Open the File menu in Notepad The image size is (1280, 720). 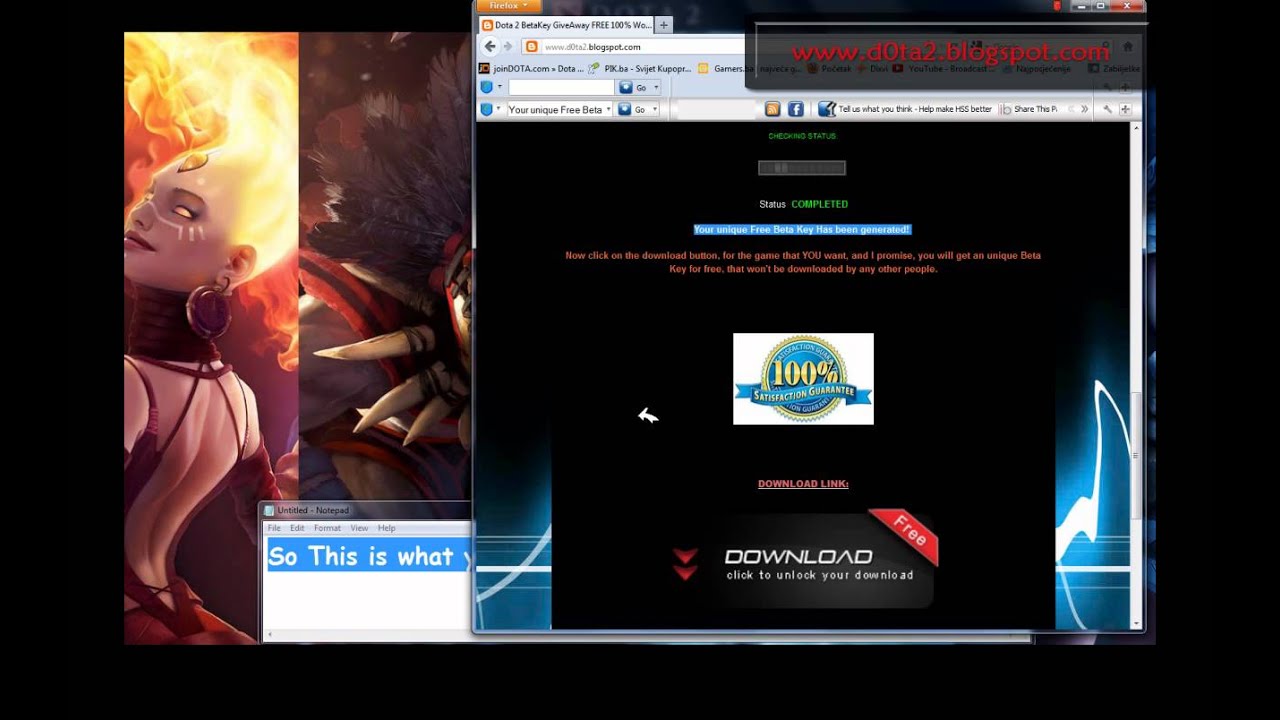click(x=274, y=528)
